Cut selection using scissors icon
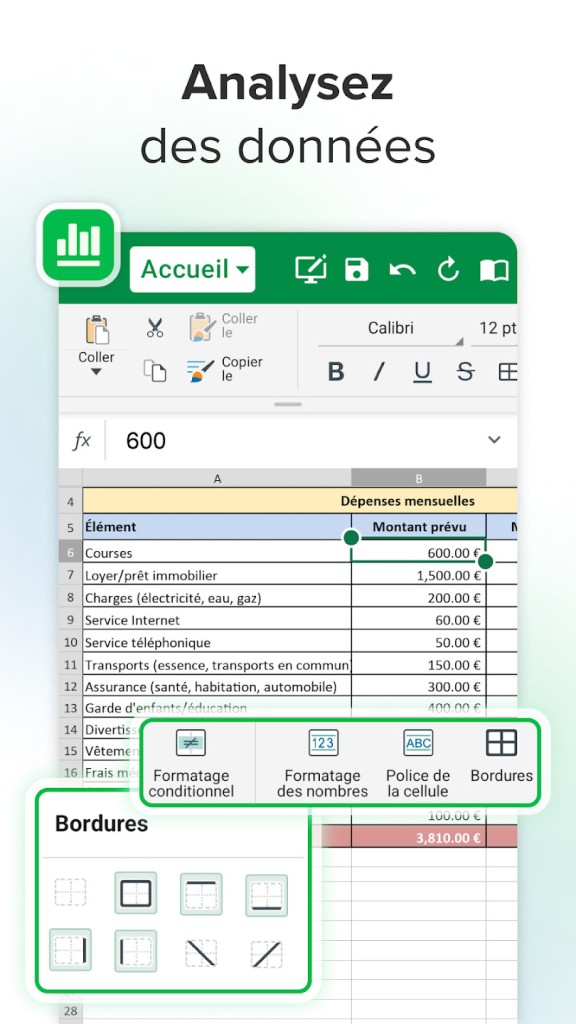576x1024 pixels. [155, 328]
